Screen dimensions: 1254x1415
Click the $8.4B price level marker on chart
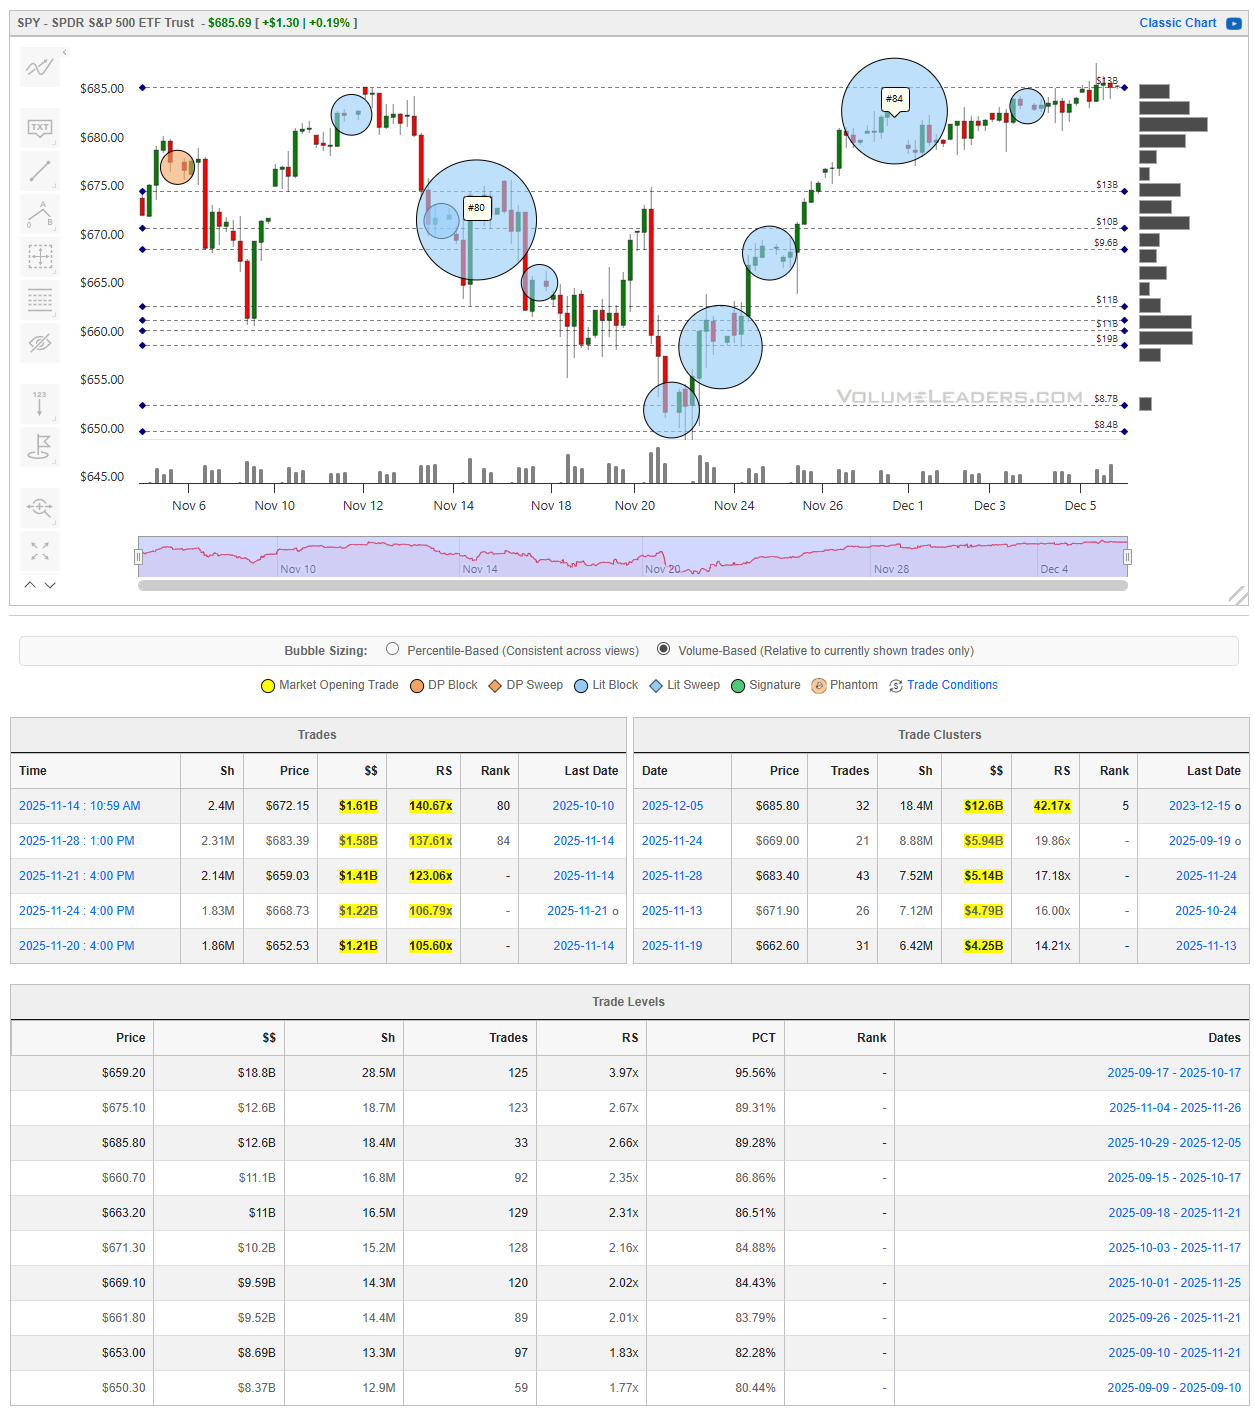tap(1106, 425)
